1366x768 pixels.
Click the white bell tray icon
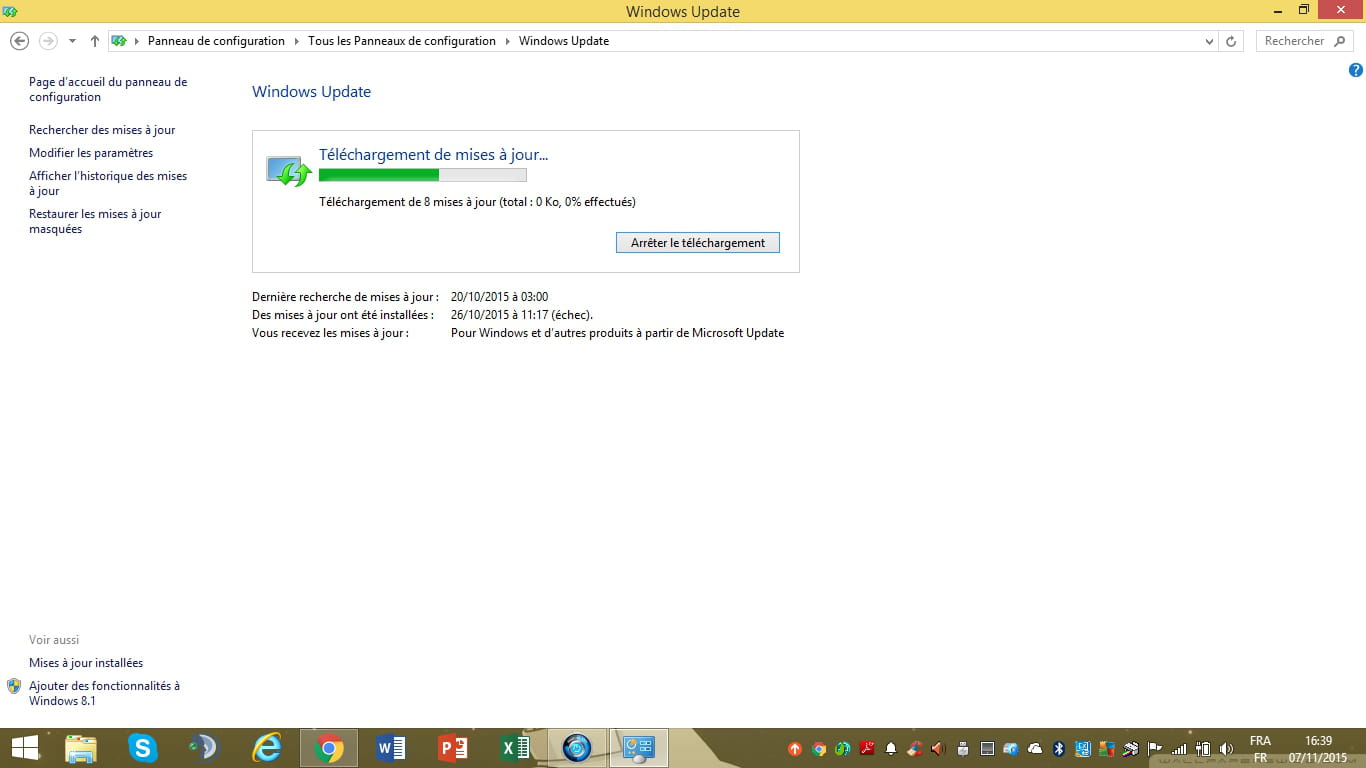click(x=891, y=749)
